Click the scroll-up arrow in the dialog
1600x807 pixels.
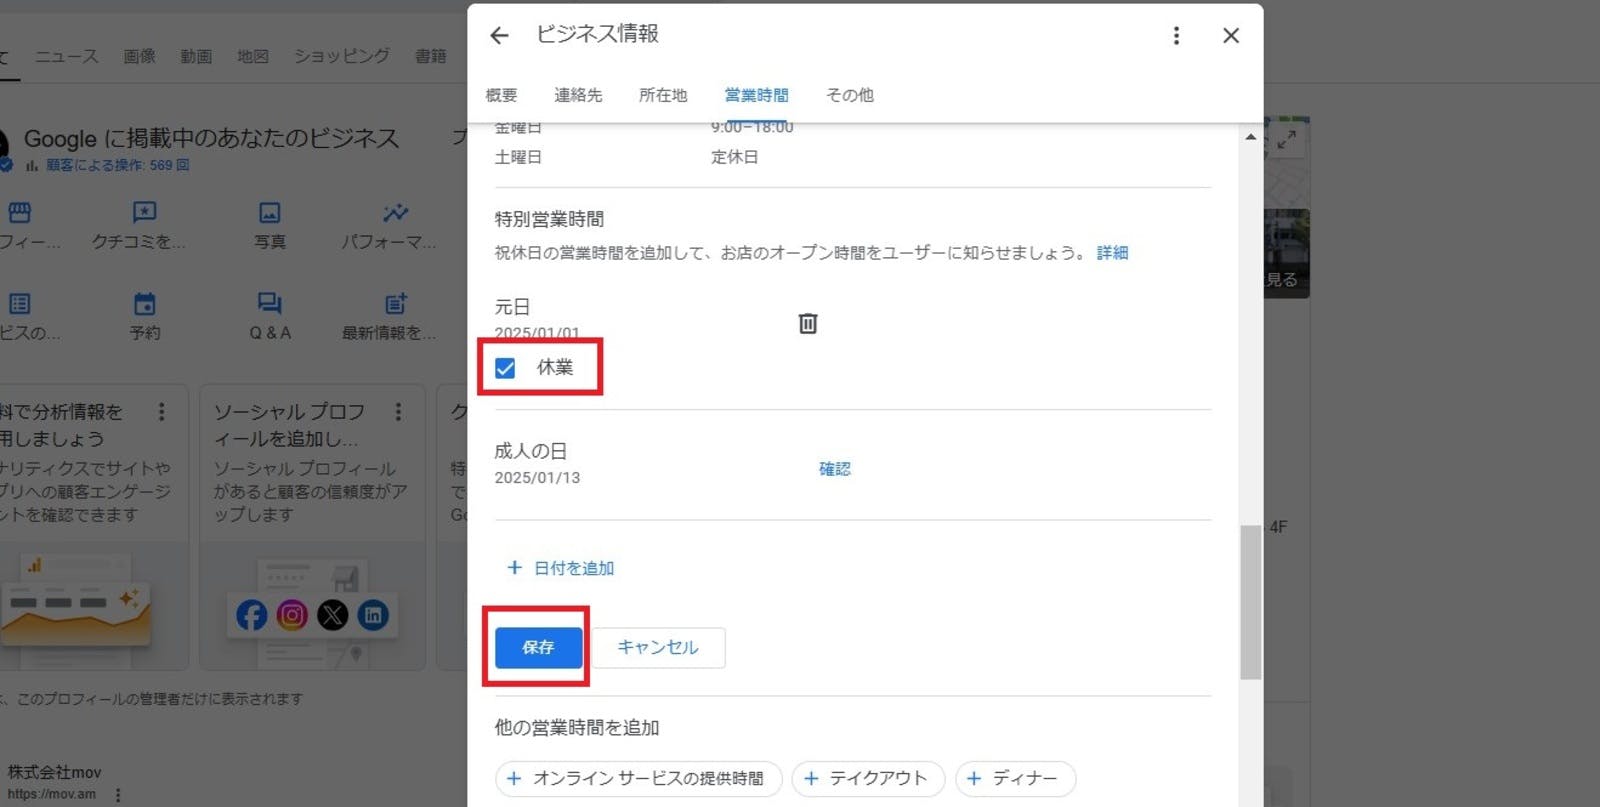[x=1250, y=137]
